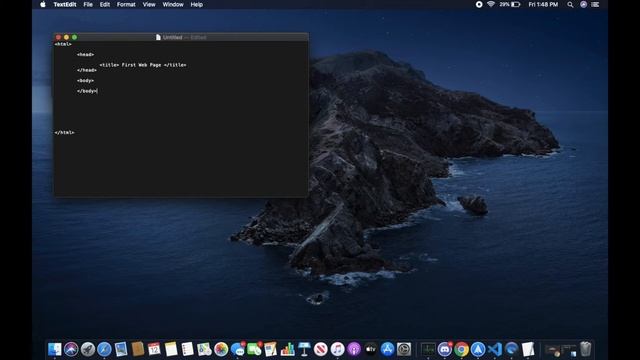Open Podcasts from the Dock
The width and height of the screenshot is (640, 360).
click(x=354, y=349)
